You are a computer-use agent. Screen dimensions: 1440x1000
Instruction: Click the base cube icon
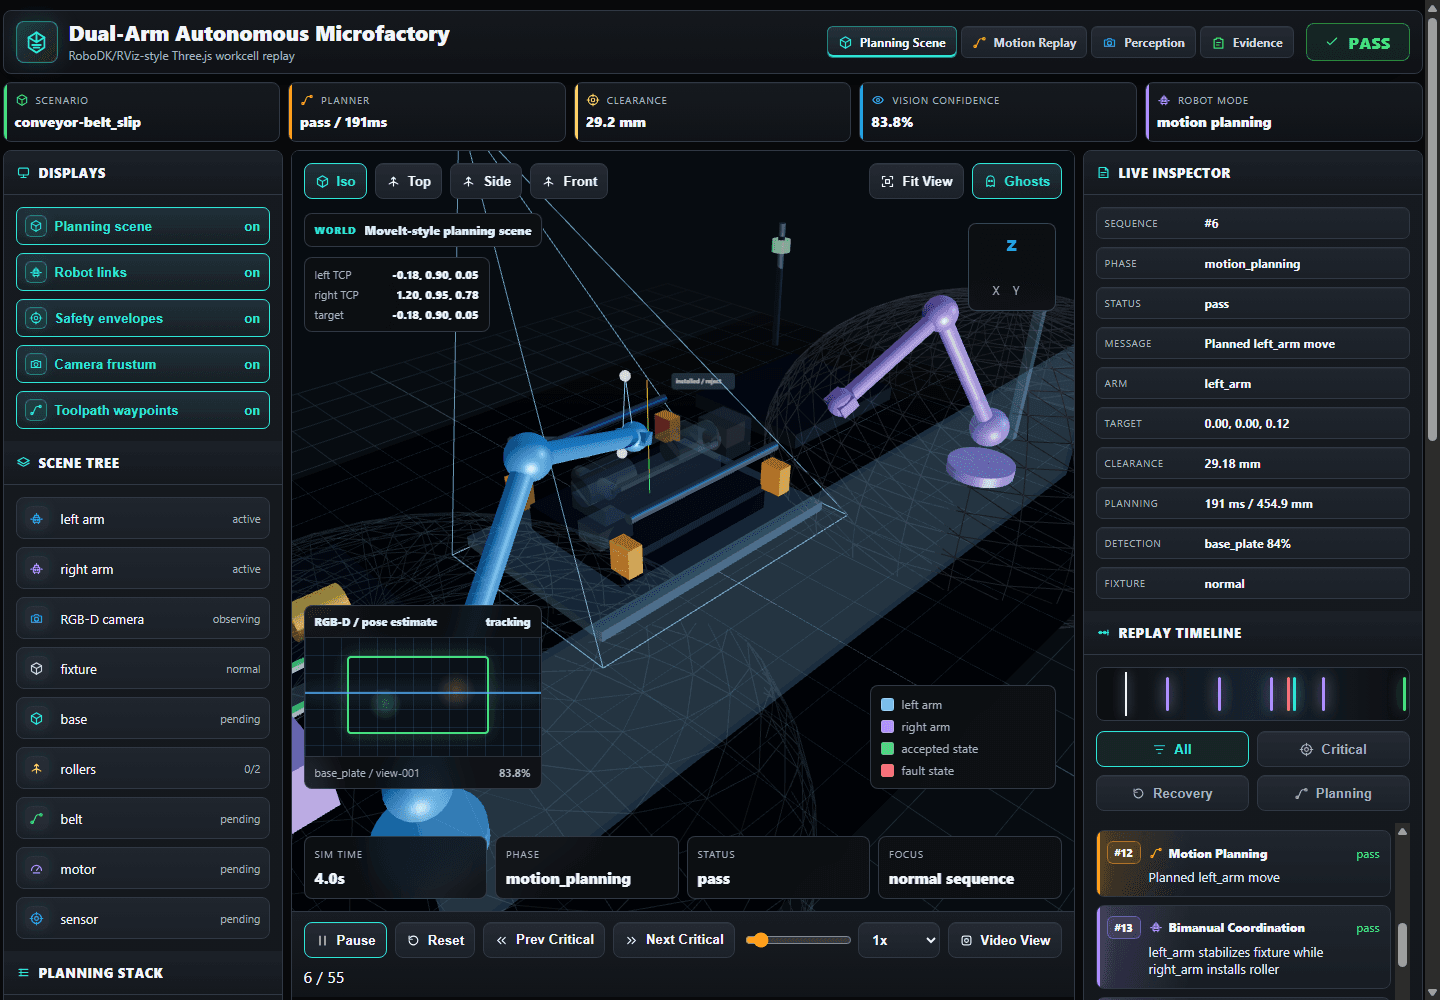point(37,719)
